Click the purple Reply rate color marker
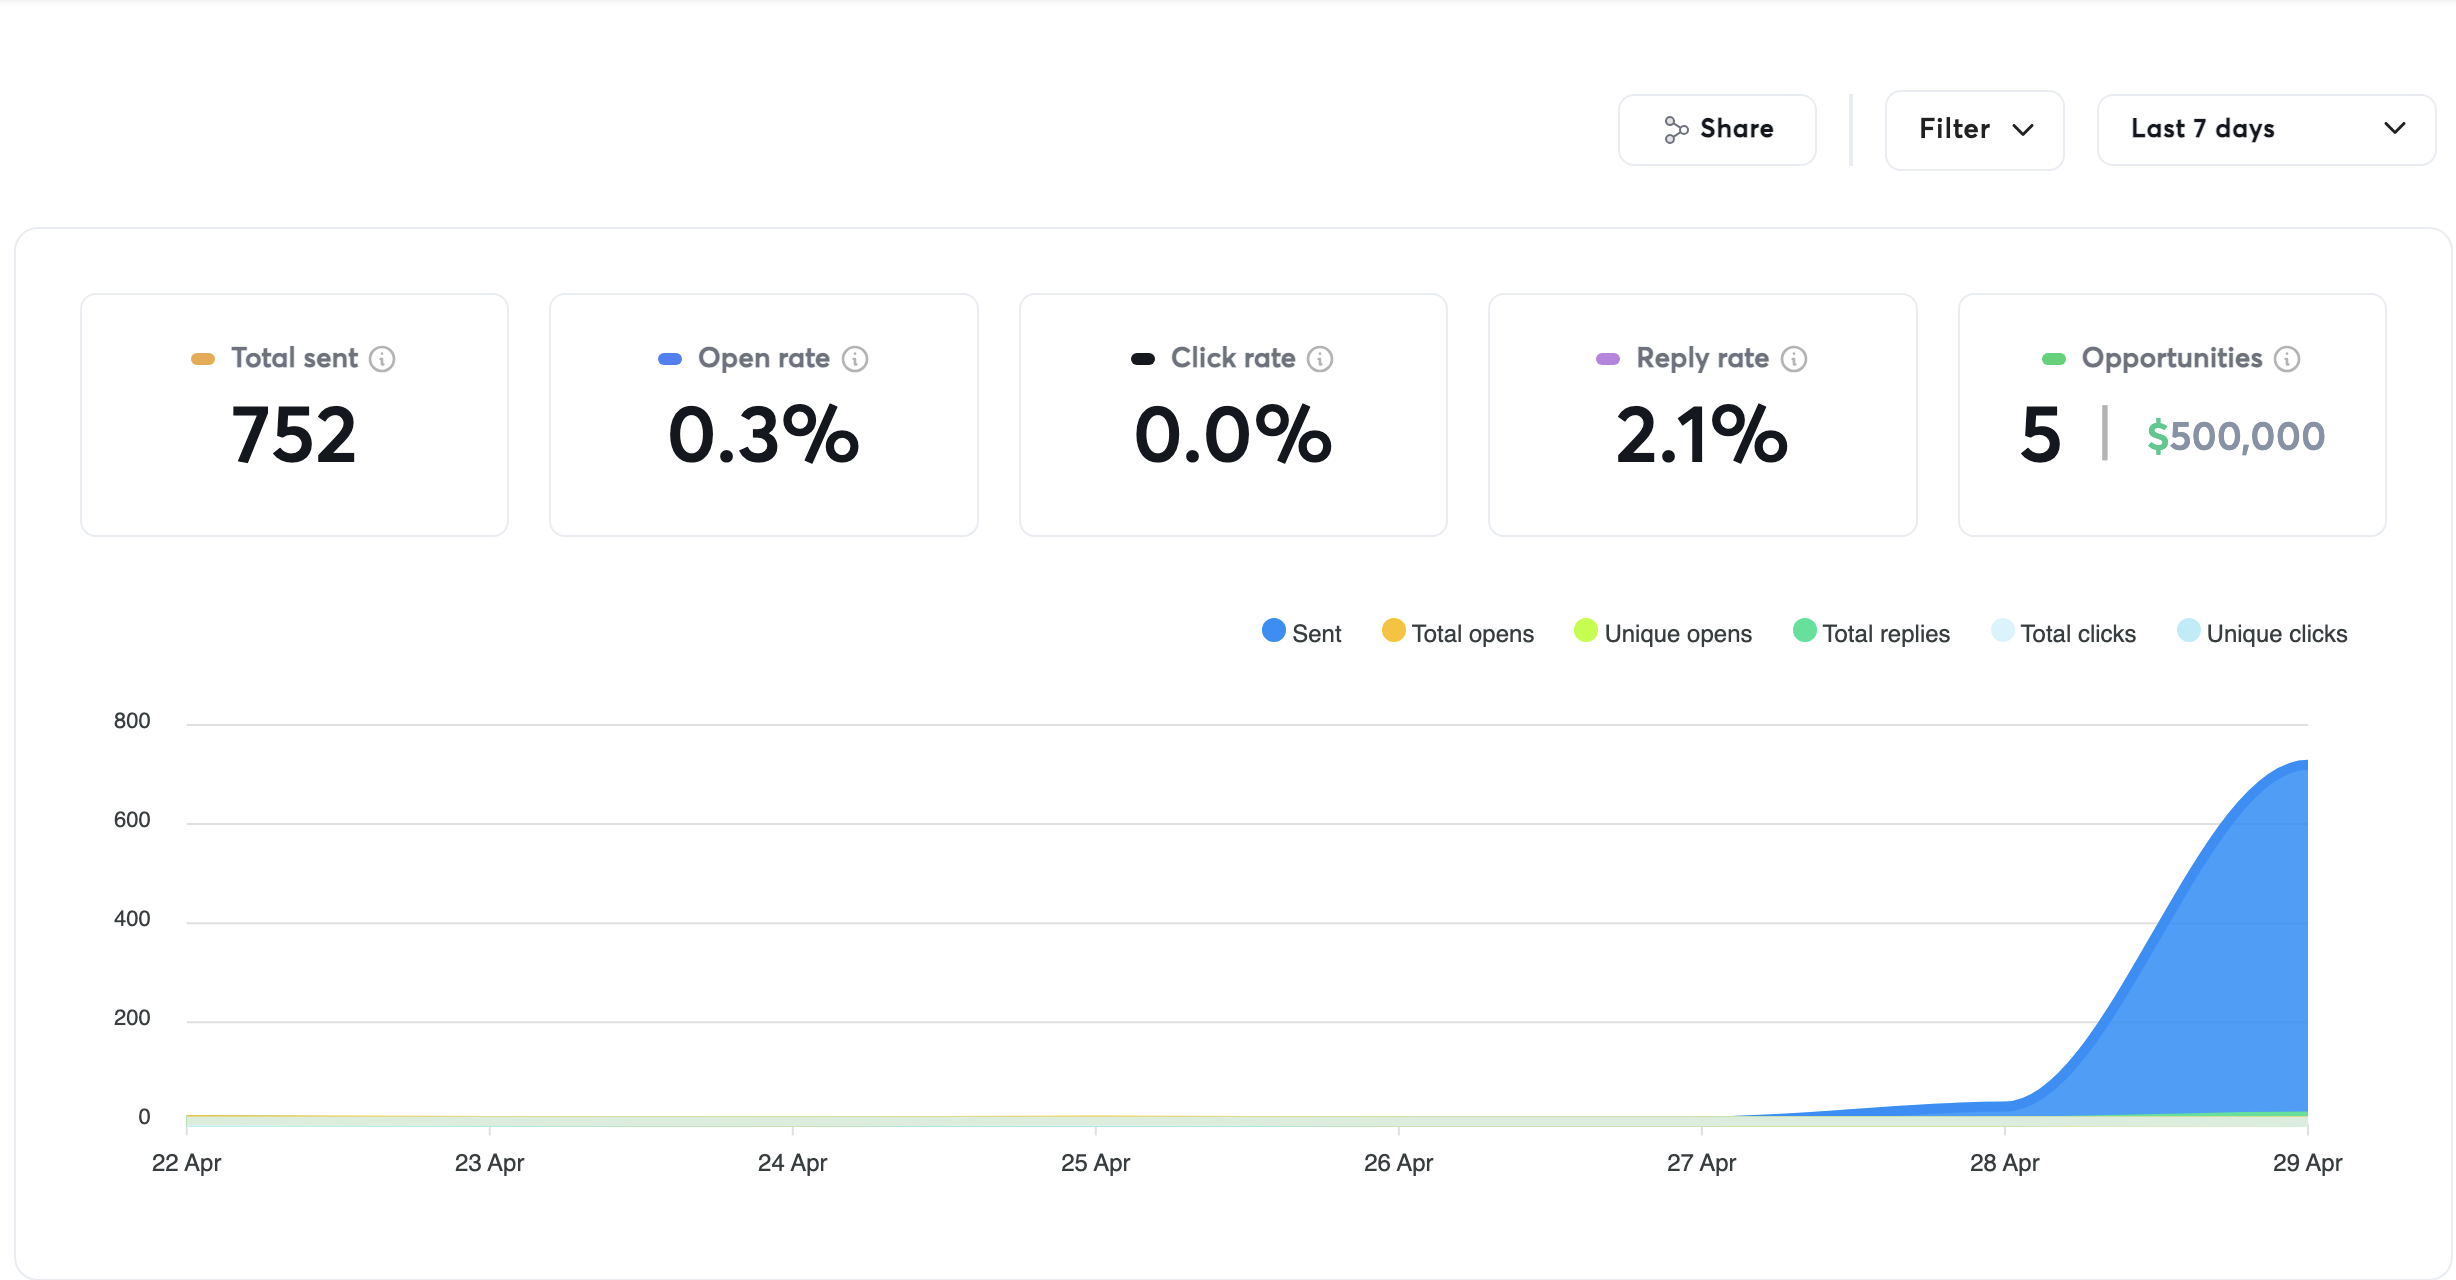Viewport: 2456px width, 1280px height. click(1608, 359)
